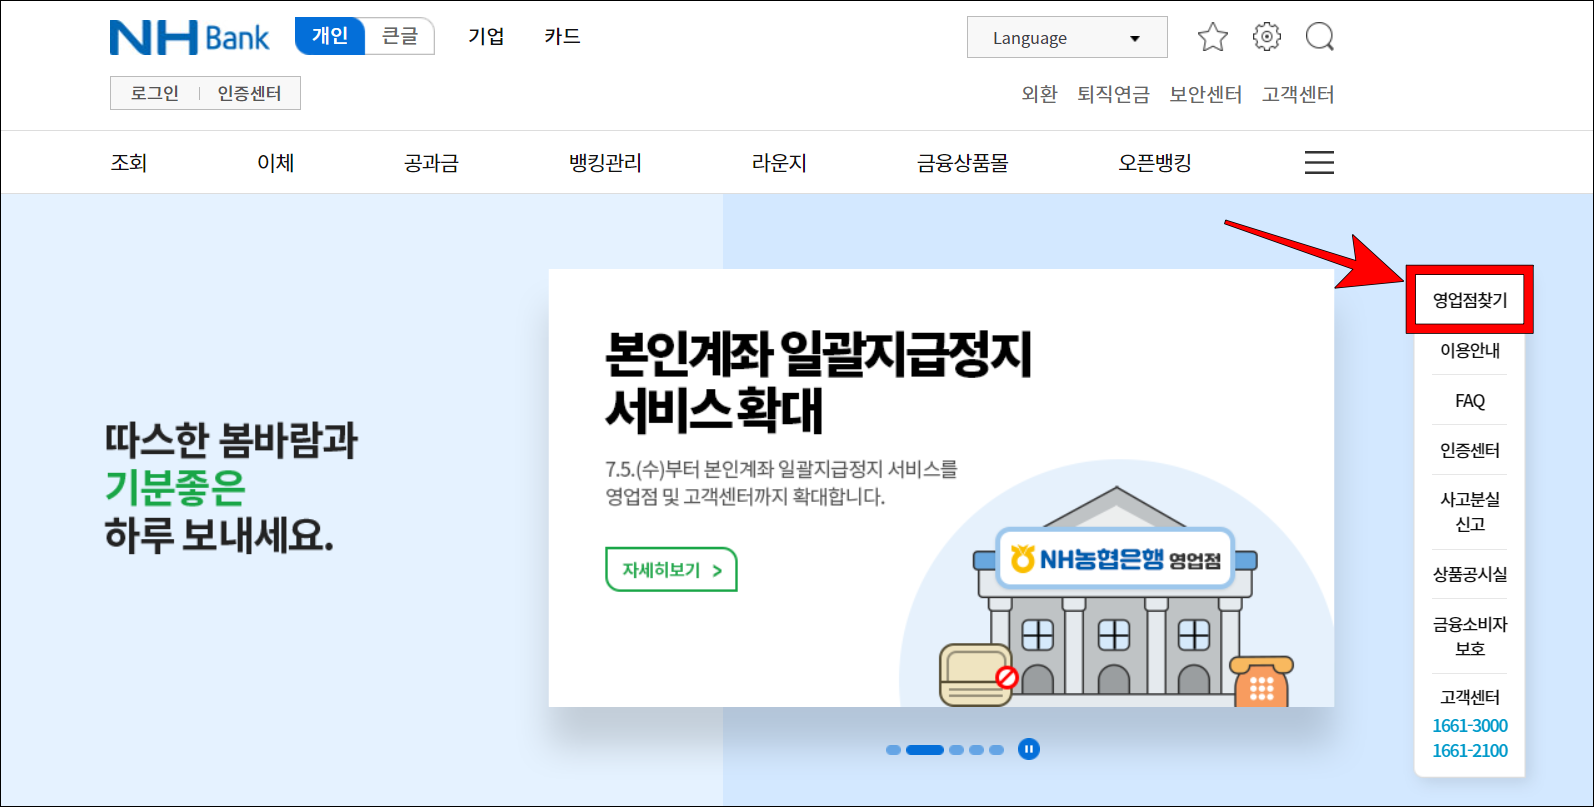Open 오픈뱅킹 menu
This screenshot has height=807, width=1594.
pyautogui.click(x=1155, y=163)
